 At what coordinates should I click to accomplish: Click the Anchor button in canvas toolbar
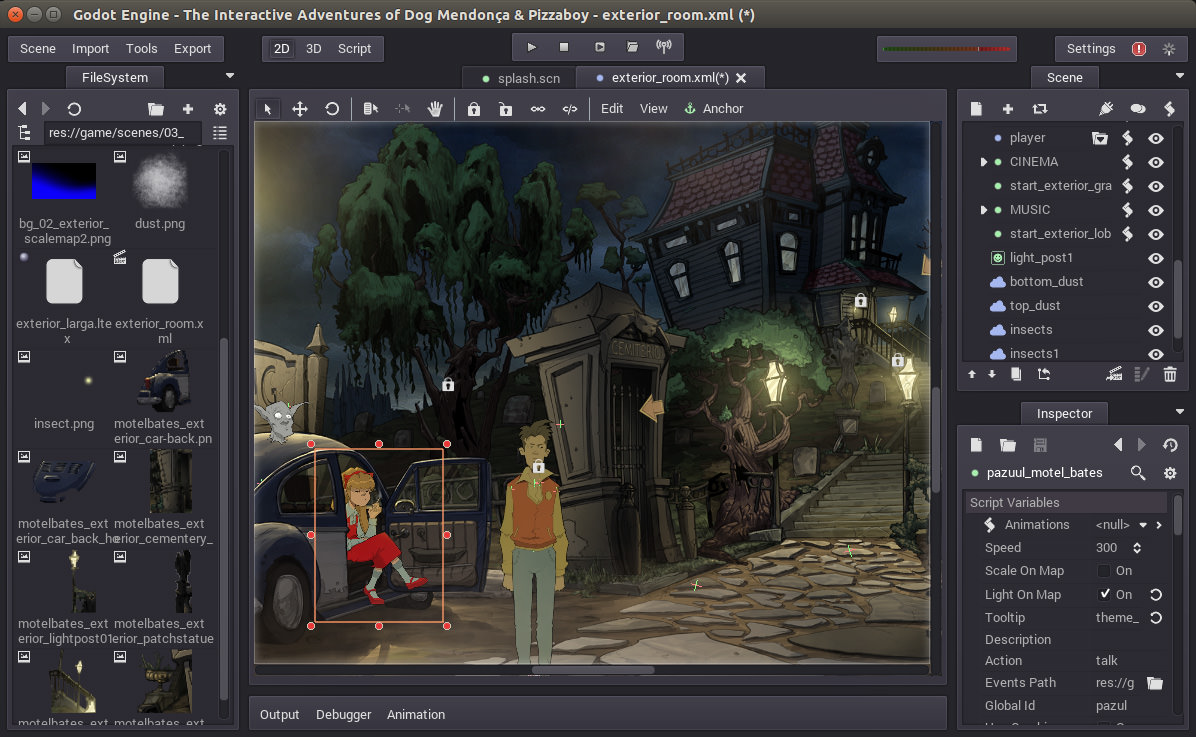pos(713,108)
